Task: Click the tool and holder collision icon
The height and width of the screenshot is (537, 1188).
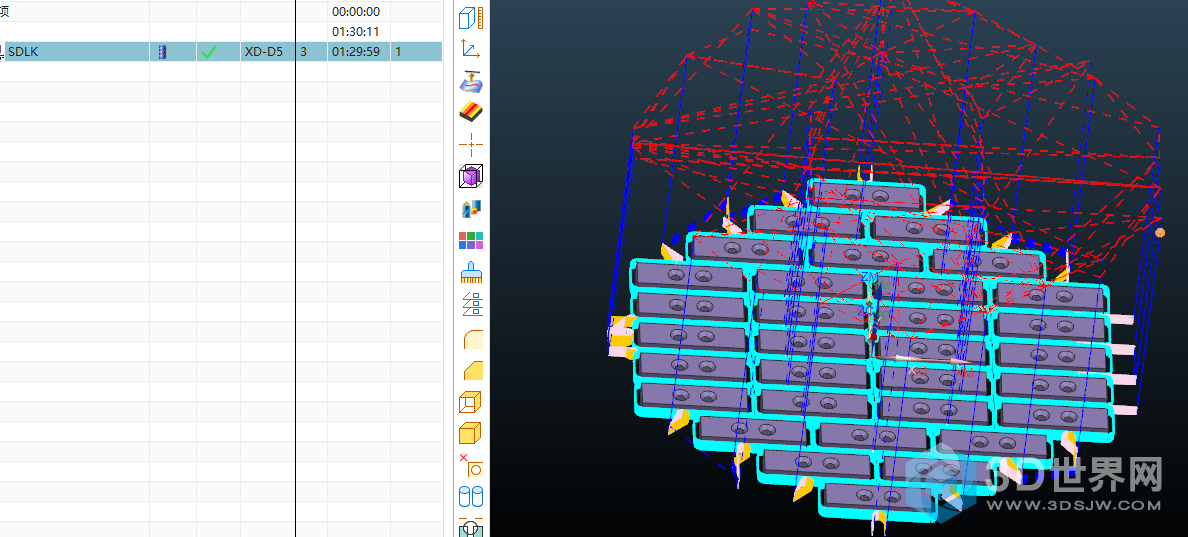Action: (x=471, y=209)
